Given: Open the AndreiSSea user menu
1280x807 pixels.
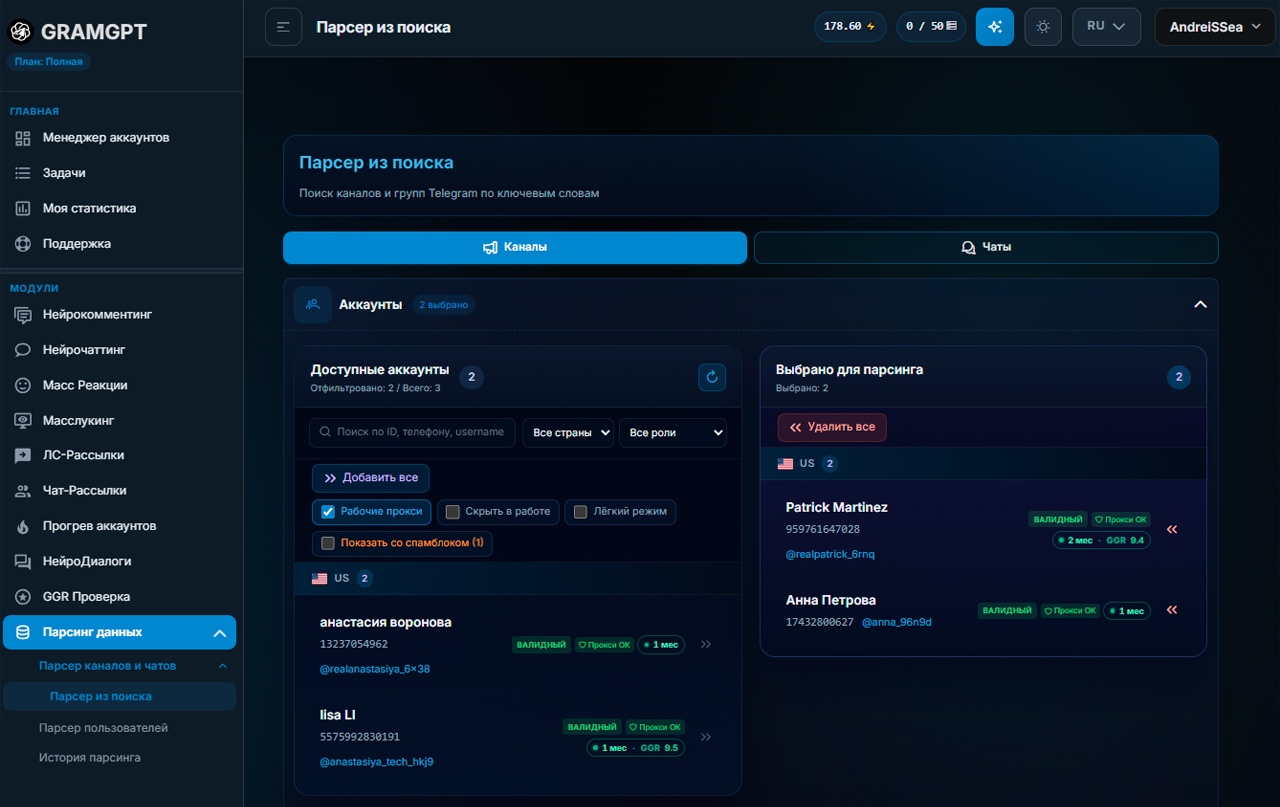Looking at the screenshot, I should (1214, 27).
